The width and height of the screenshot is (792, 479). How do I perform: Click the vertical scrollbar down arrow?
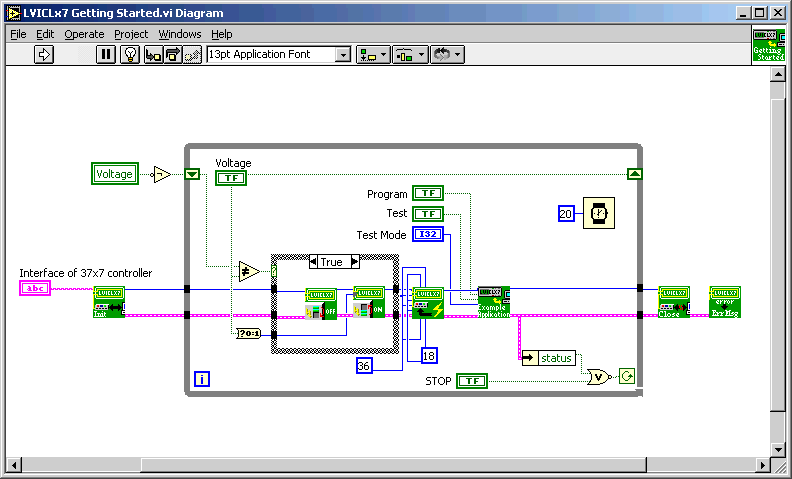coord(778,449)
